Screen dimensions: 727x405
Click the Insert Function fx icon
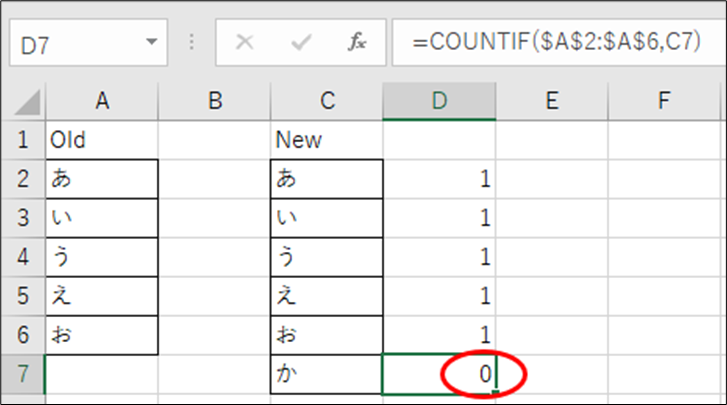click(x=357, y=43)
